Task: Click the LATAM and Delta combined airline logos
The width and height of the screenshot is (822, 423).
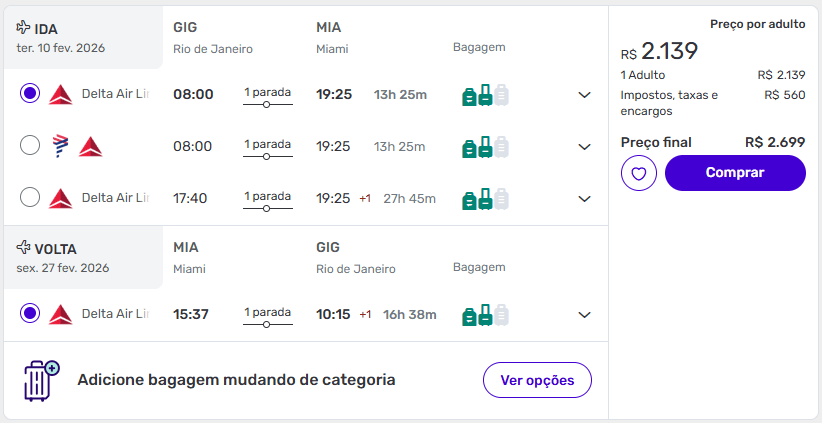Action: [x=77, y=146]
